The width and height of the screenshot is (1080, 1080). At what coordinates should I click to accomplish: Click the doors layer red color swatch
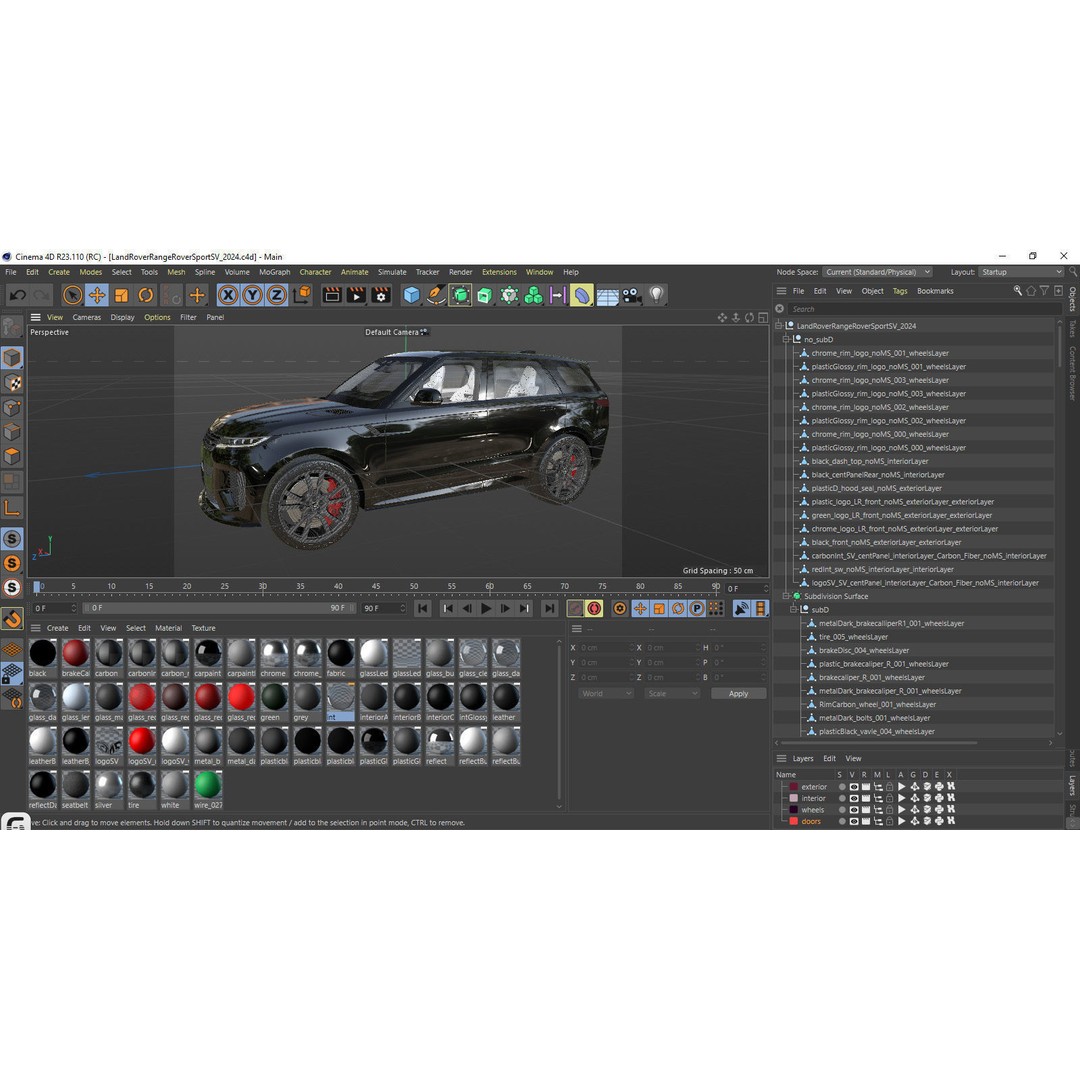[793, 821]
